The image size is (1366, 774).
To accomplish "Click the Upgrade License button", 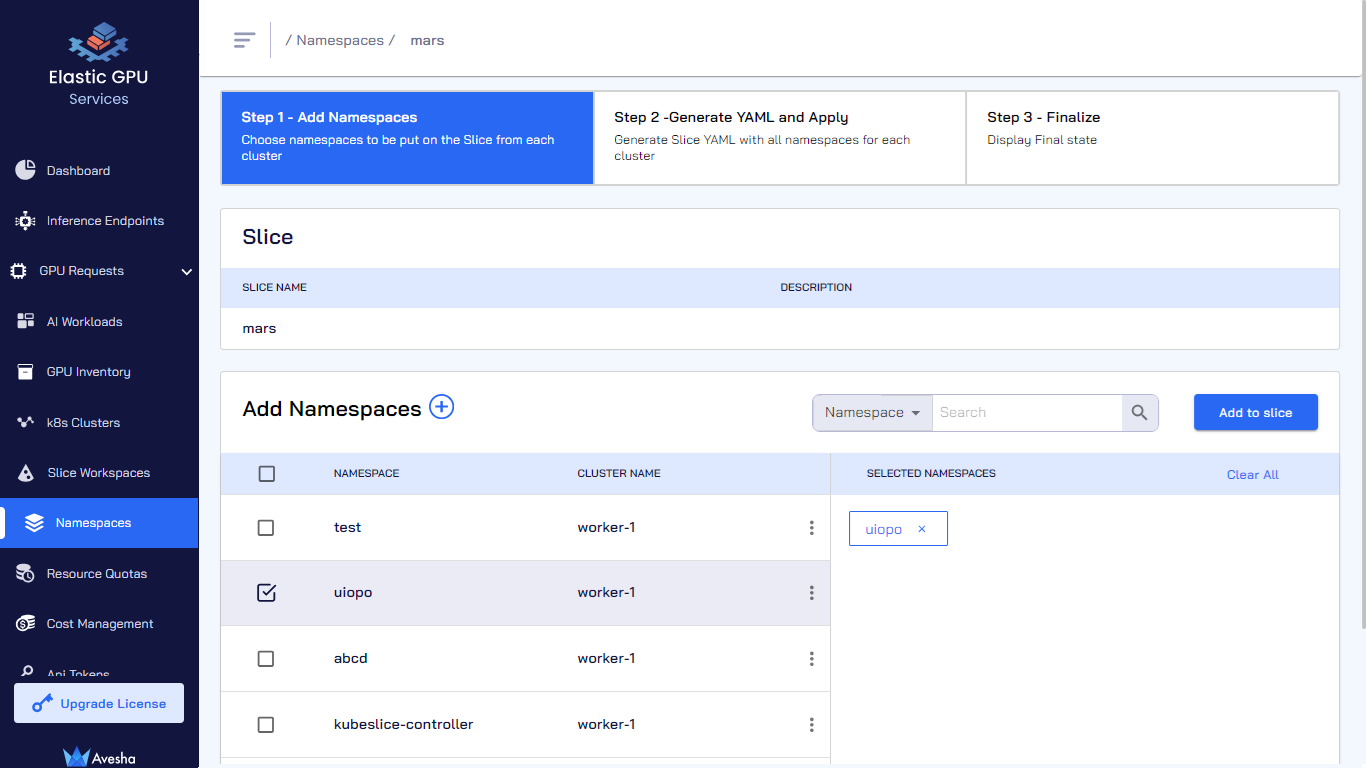I will pos(99,703).
